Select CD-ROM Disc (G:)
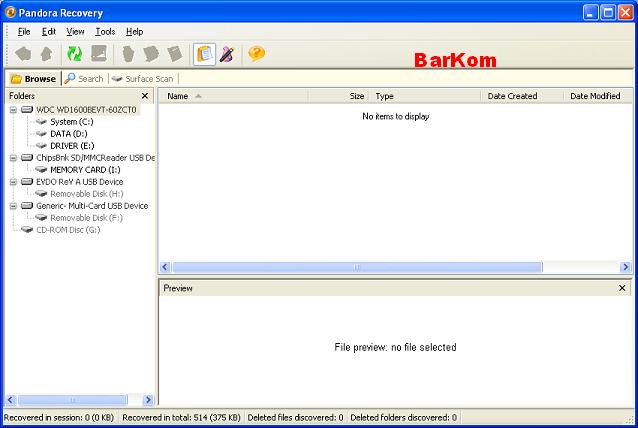This screenshot has height=428, width=638. click(68, 230)
